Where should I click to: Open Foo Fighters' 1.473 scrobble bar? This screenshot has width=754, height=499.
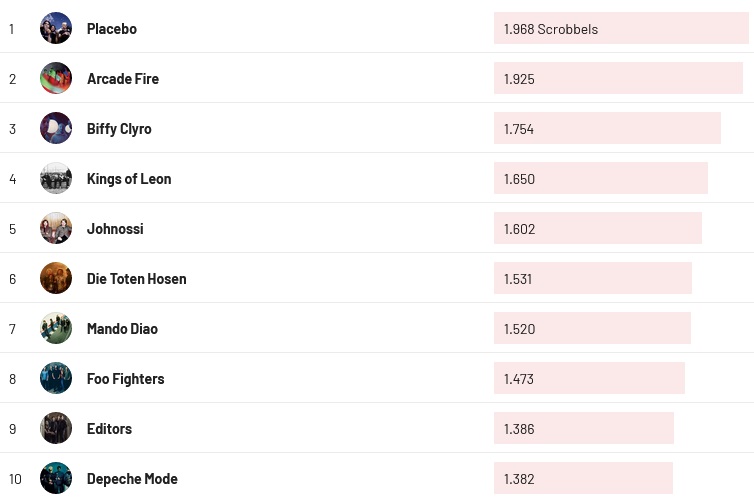click(x=589, y=378)
